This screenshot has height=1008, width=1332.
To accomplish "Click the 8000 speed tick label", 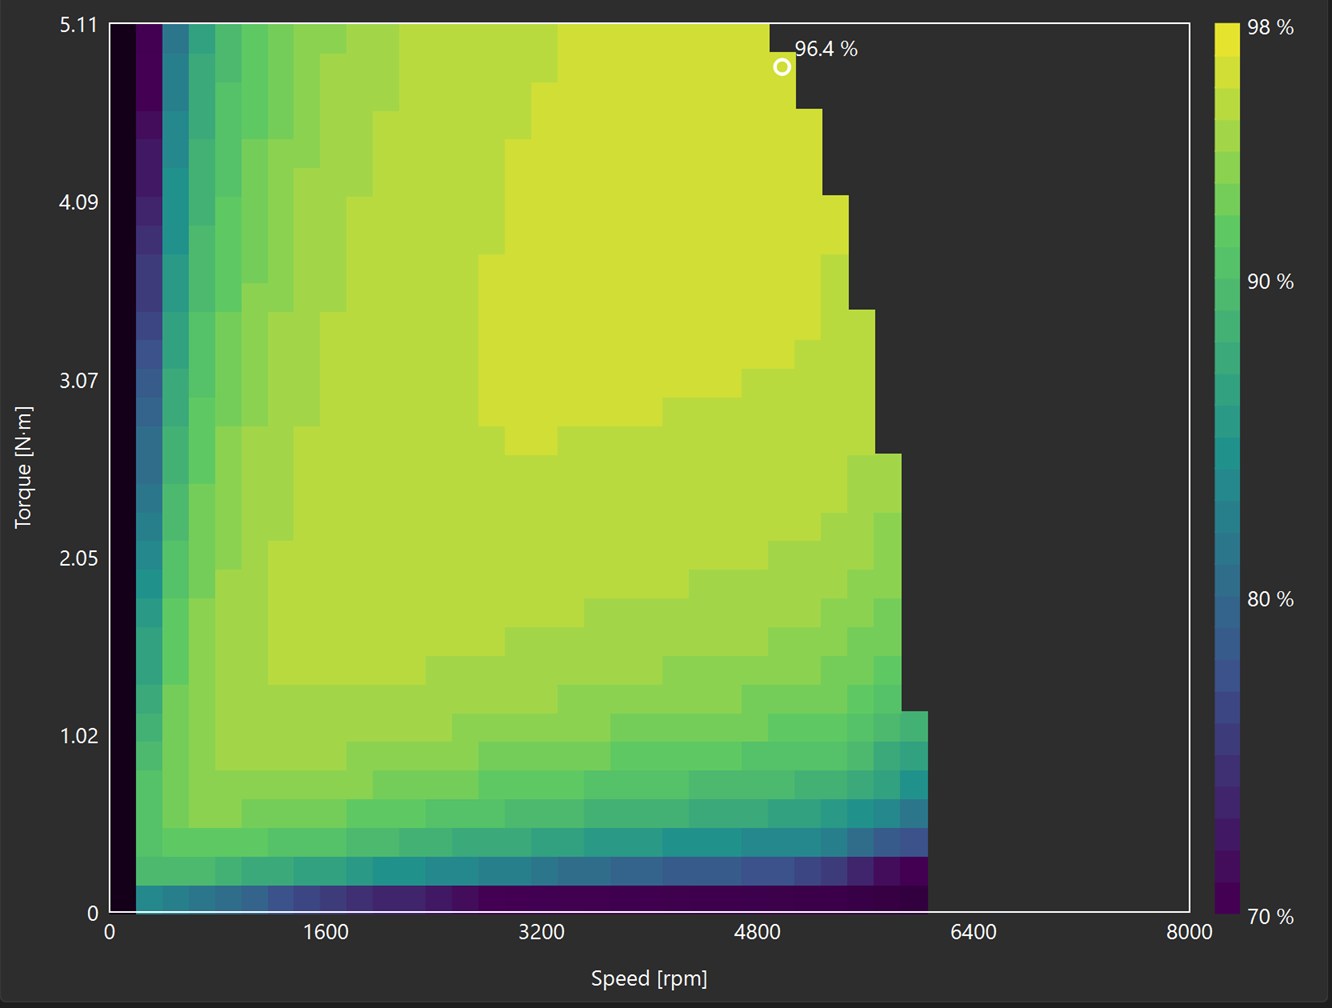I will pos(1189,932).
